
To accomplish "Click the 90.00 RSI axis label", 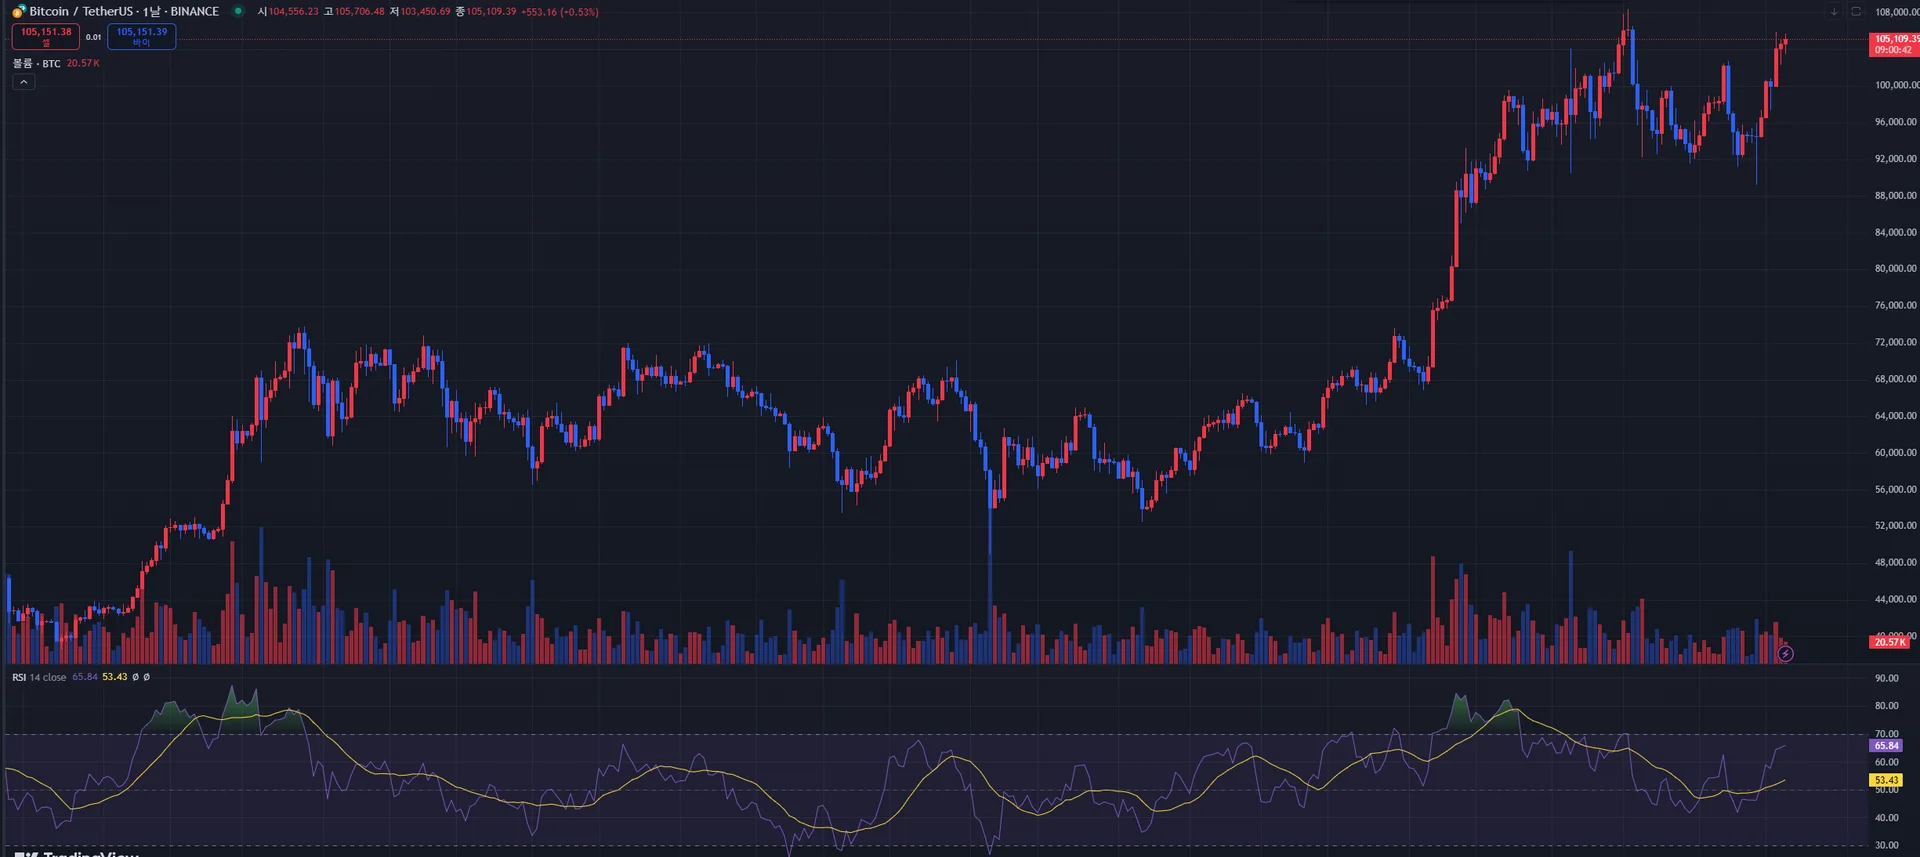I will tap(1886, 678).
